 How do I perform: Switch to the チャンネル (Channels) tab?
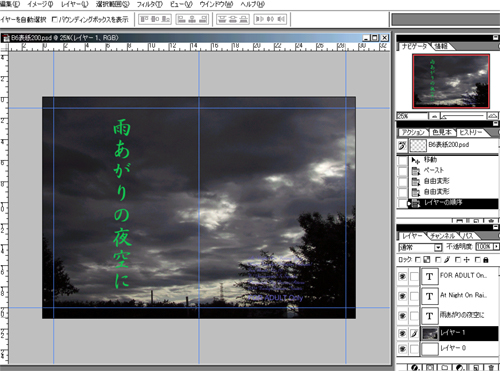pyautogui.click(x=442, y=236)
